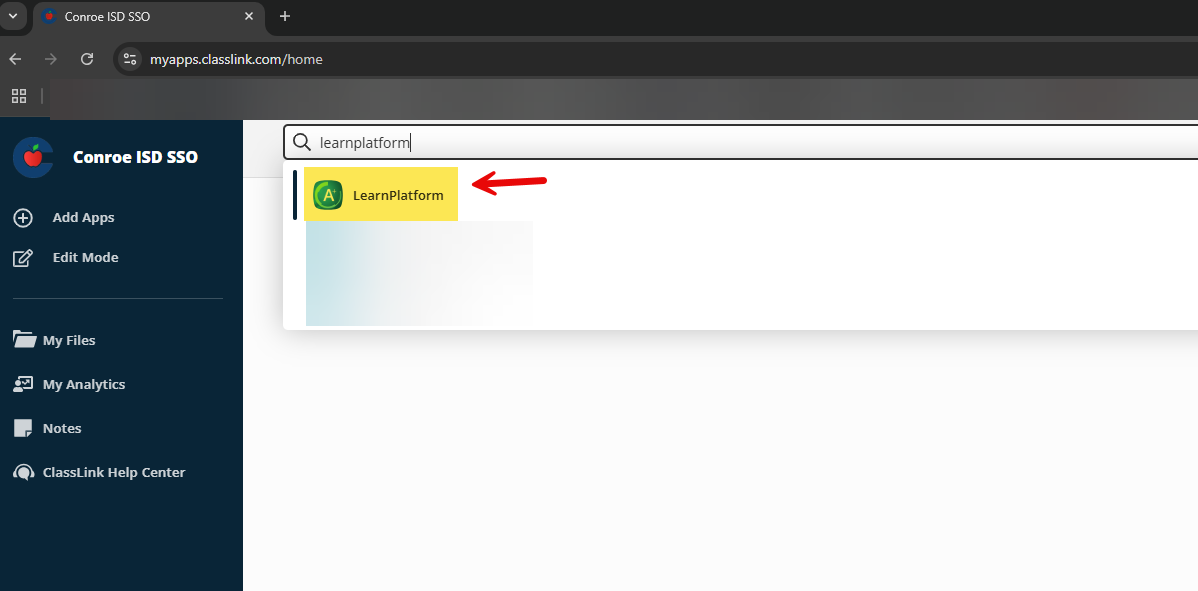Go back using browser back arrow

click(15, 59)
